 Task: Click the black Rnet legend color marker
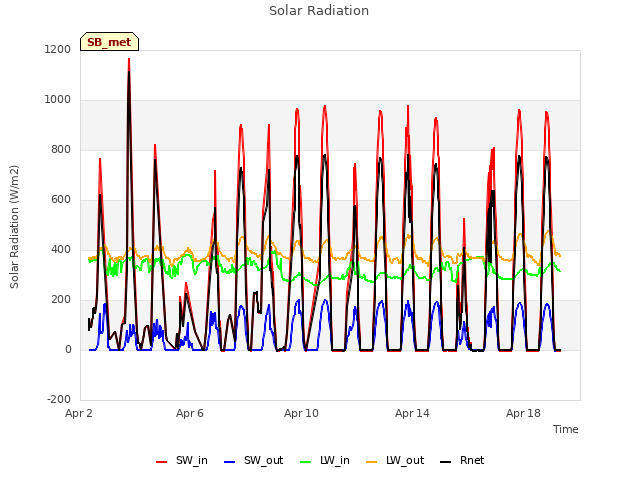coord(446,462)
